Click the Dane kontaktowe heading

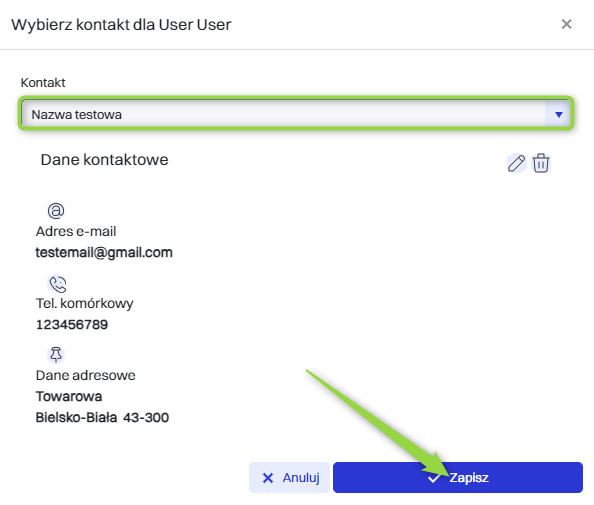pyautogui.click(x=105, y=160)
